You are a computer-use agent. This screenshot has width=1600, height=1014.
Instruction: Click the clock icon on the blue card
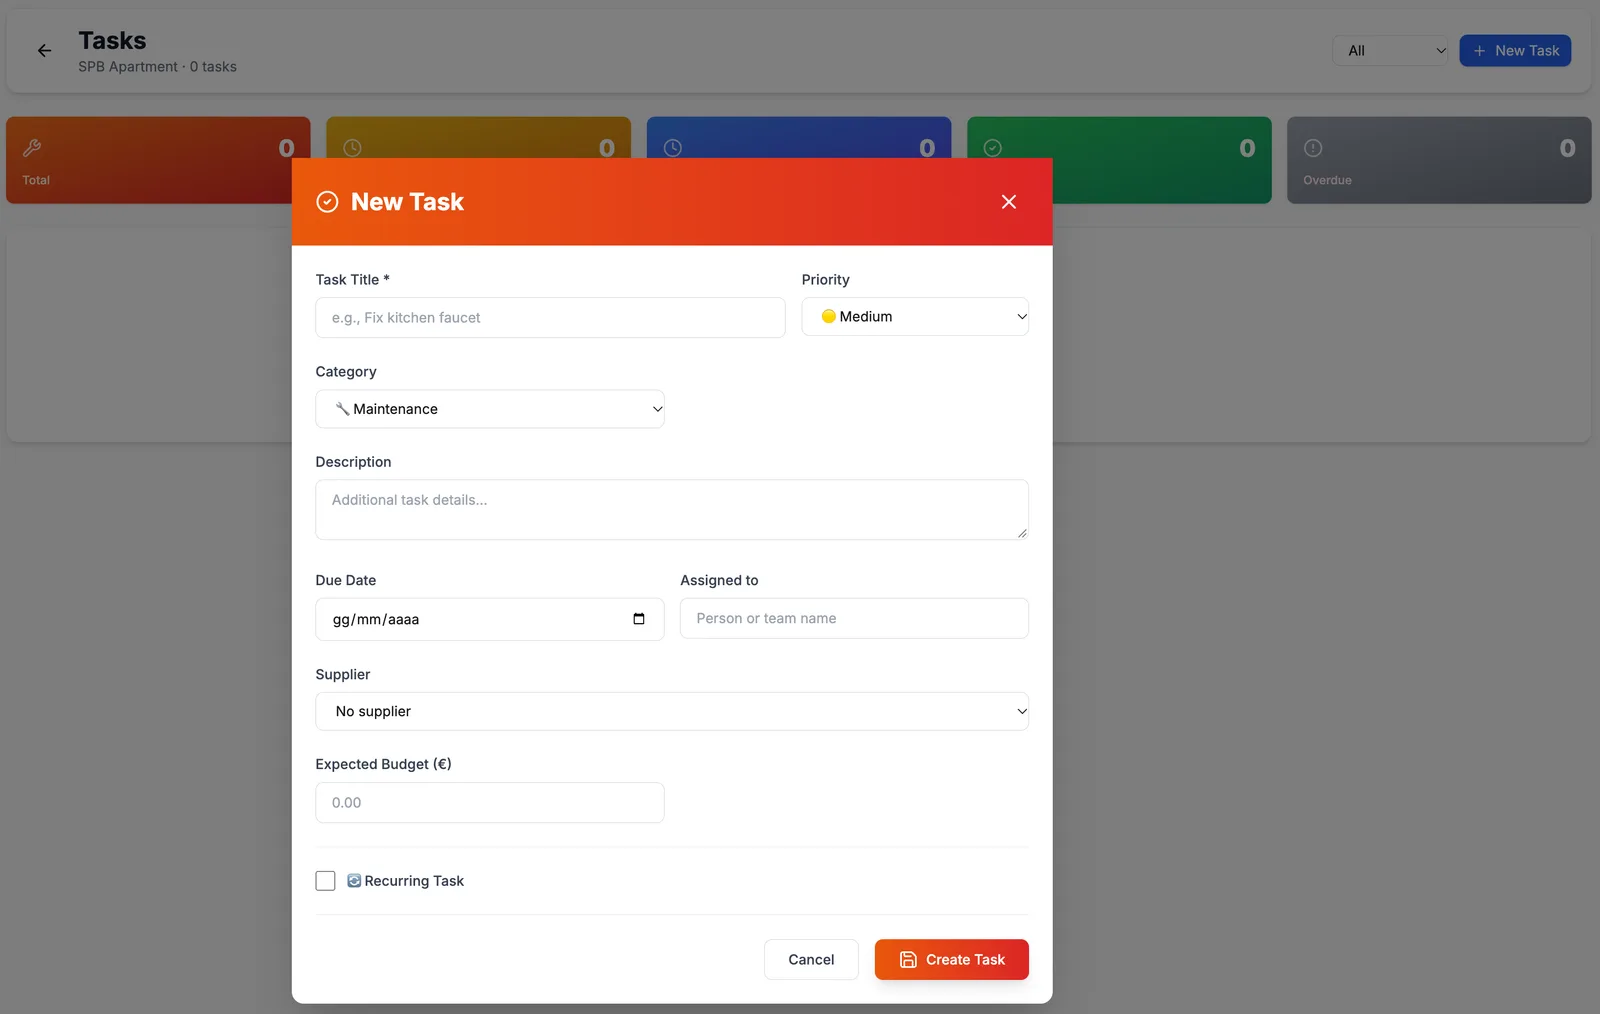point(673,148)
